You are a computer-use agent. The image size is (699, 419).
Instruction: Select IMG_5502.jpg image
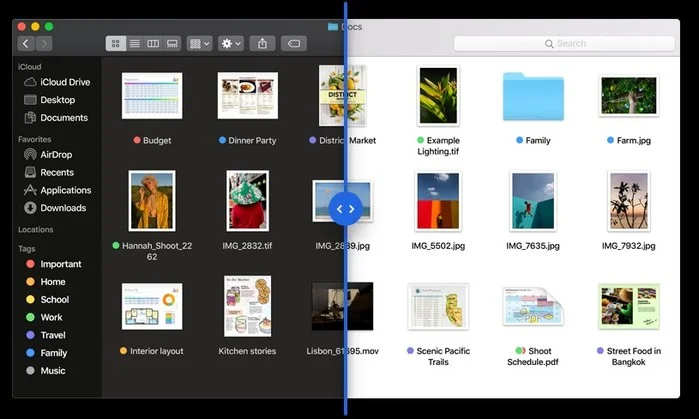point(438,201)
